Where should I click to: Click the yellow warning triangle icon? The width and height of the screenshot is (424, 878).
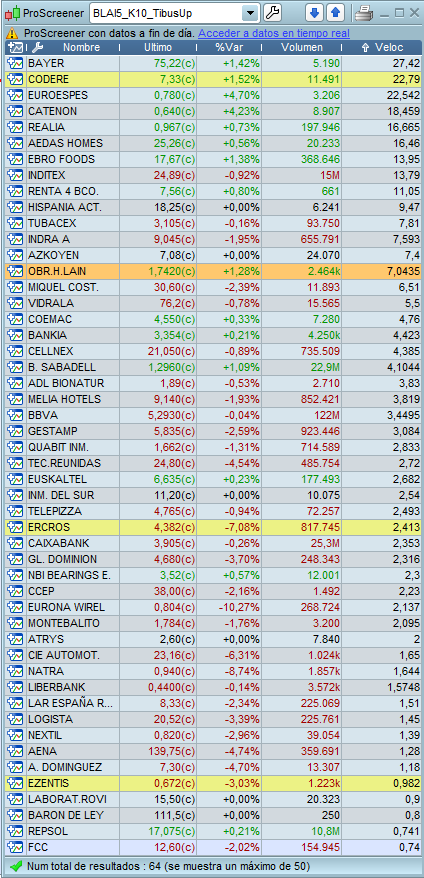tap(13, 33)
